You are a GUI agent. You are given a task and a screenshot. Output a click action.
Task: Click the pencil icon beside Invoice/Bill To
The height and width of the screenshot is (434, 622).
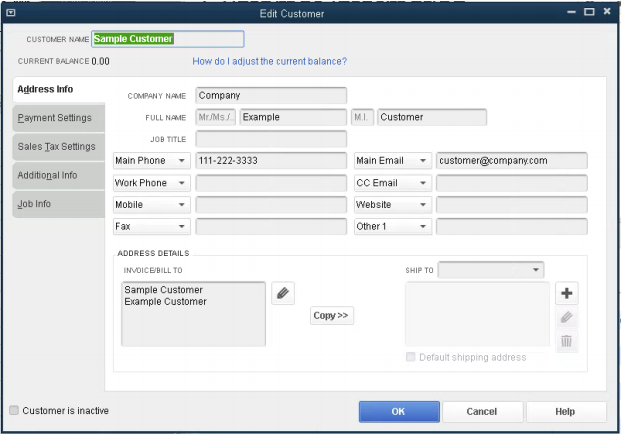[283, 293]
